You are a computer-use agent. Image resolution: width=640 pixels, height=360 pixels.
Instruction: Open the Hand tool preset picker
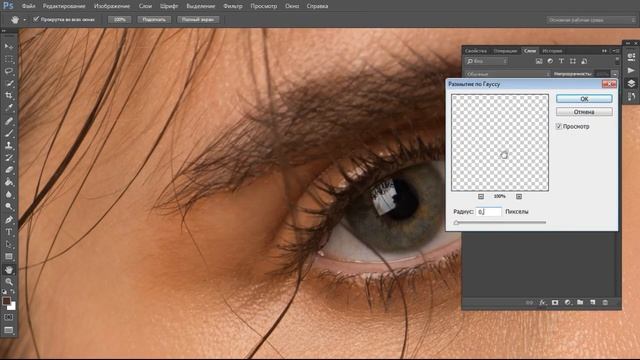pos(24,20)
